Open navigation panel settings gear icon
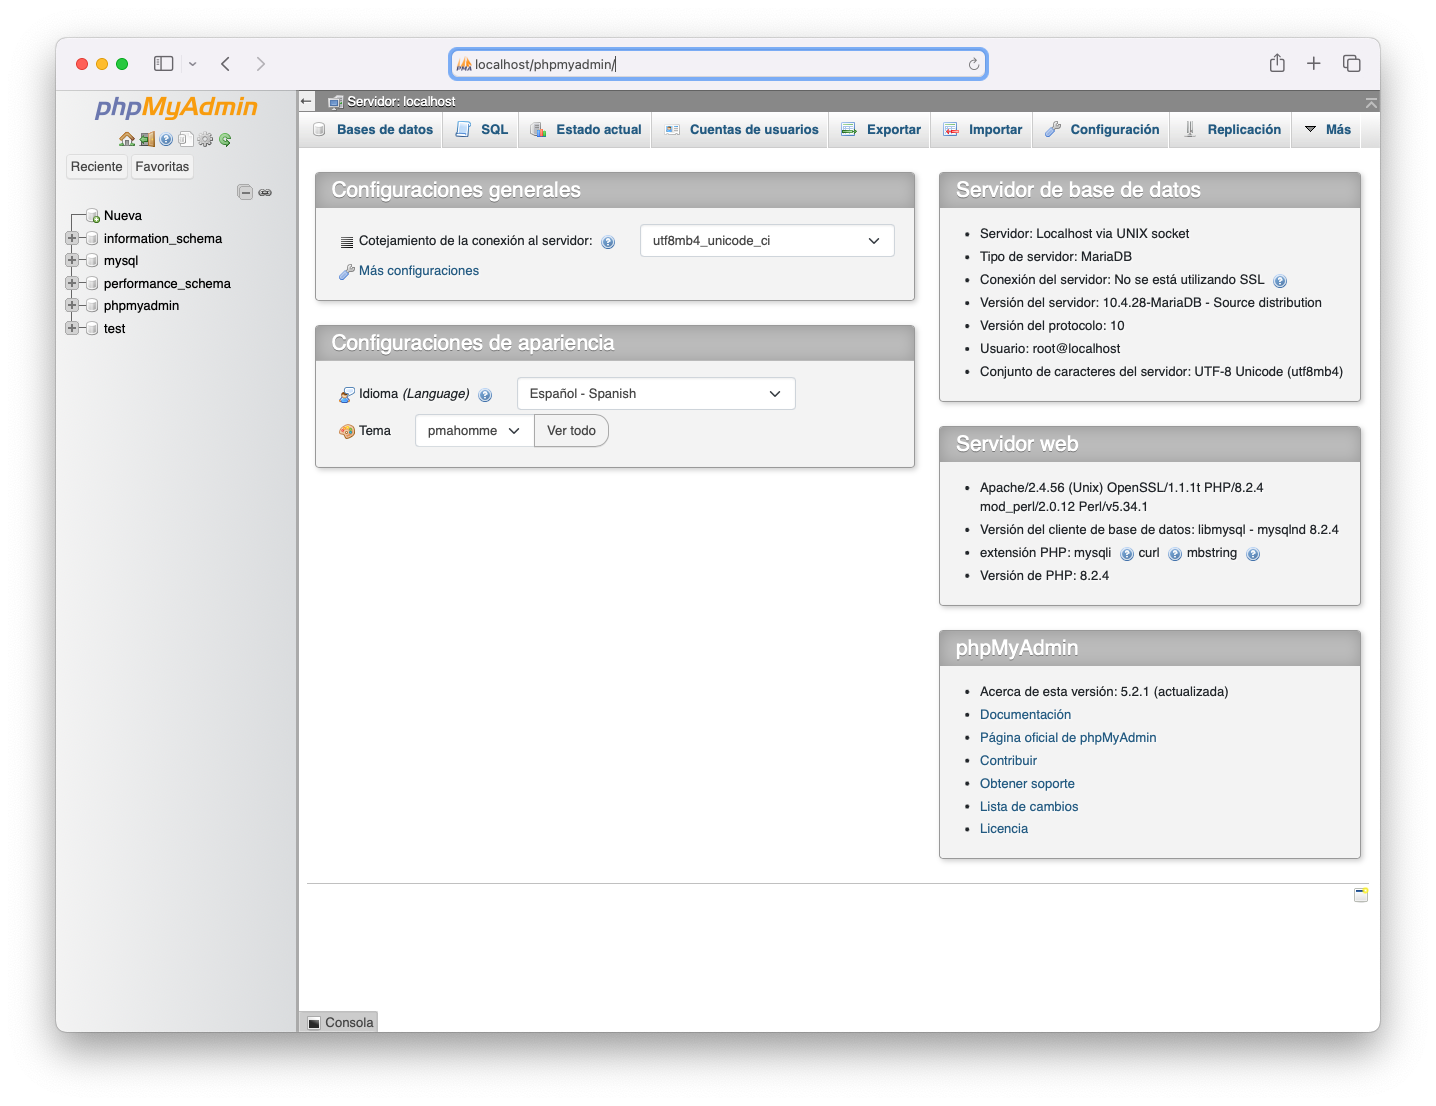 pyautogui.click(x=205, y=140)
